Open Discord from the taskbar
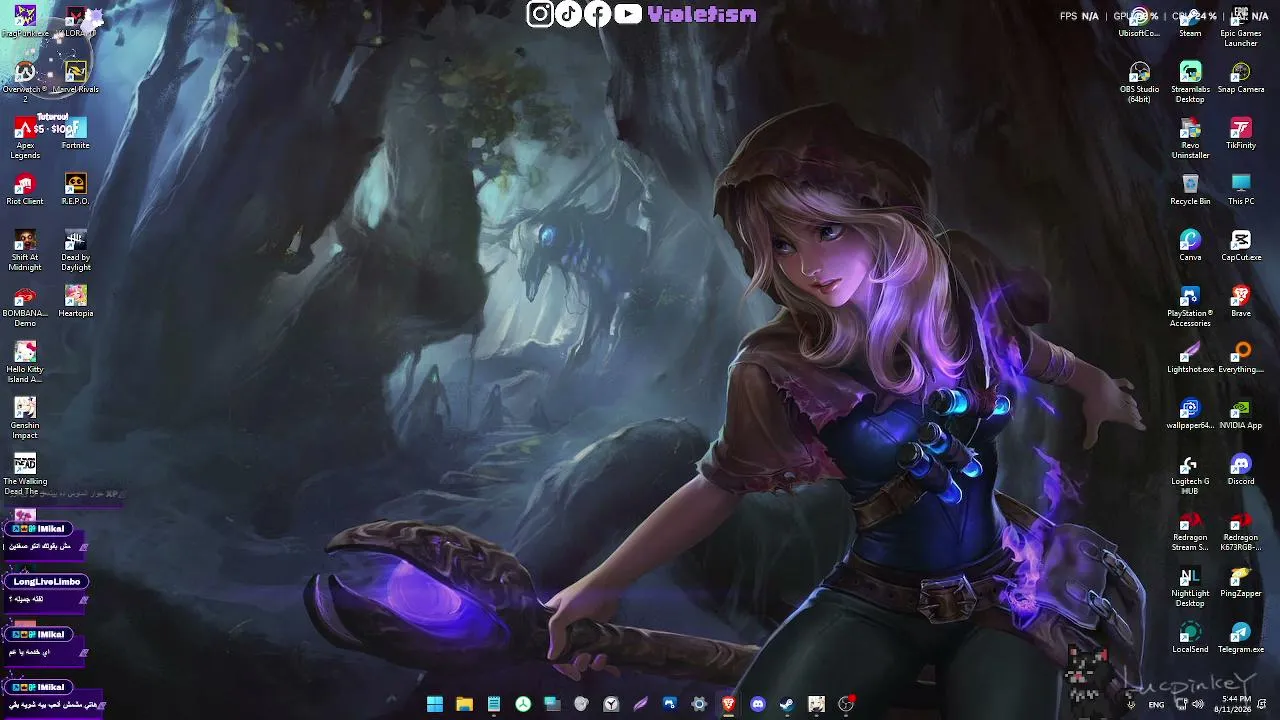1280x720 pixels. click(757, 704)
